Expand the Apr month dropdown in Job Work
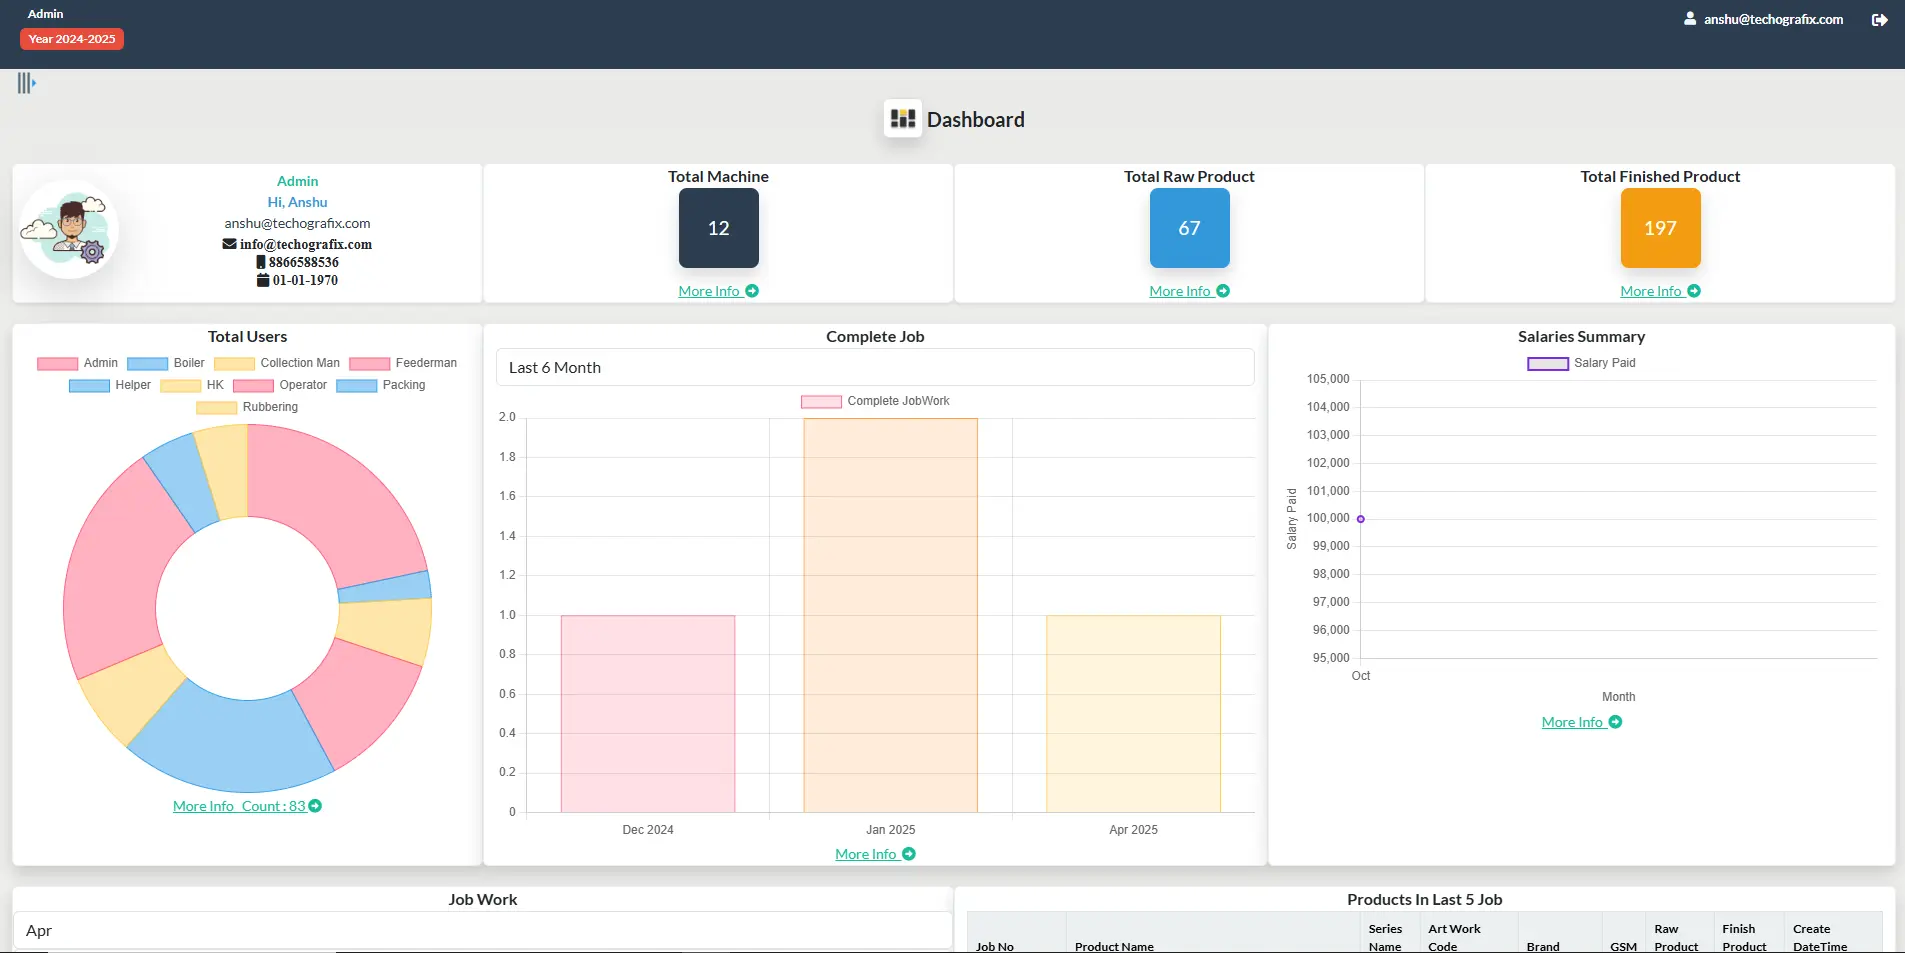The height and width of the screenshot is (953, 1905). (x=482, y=930)
